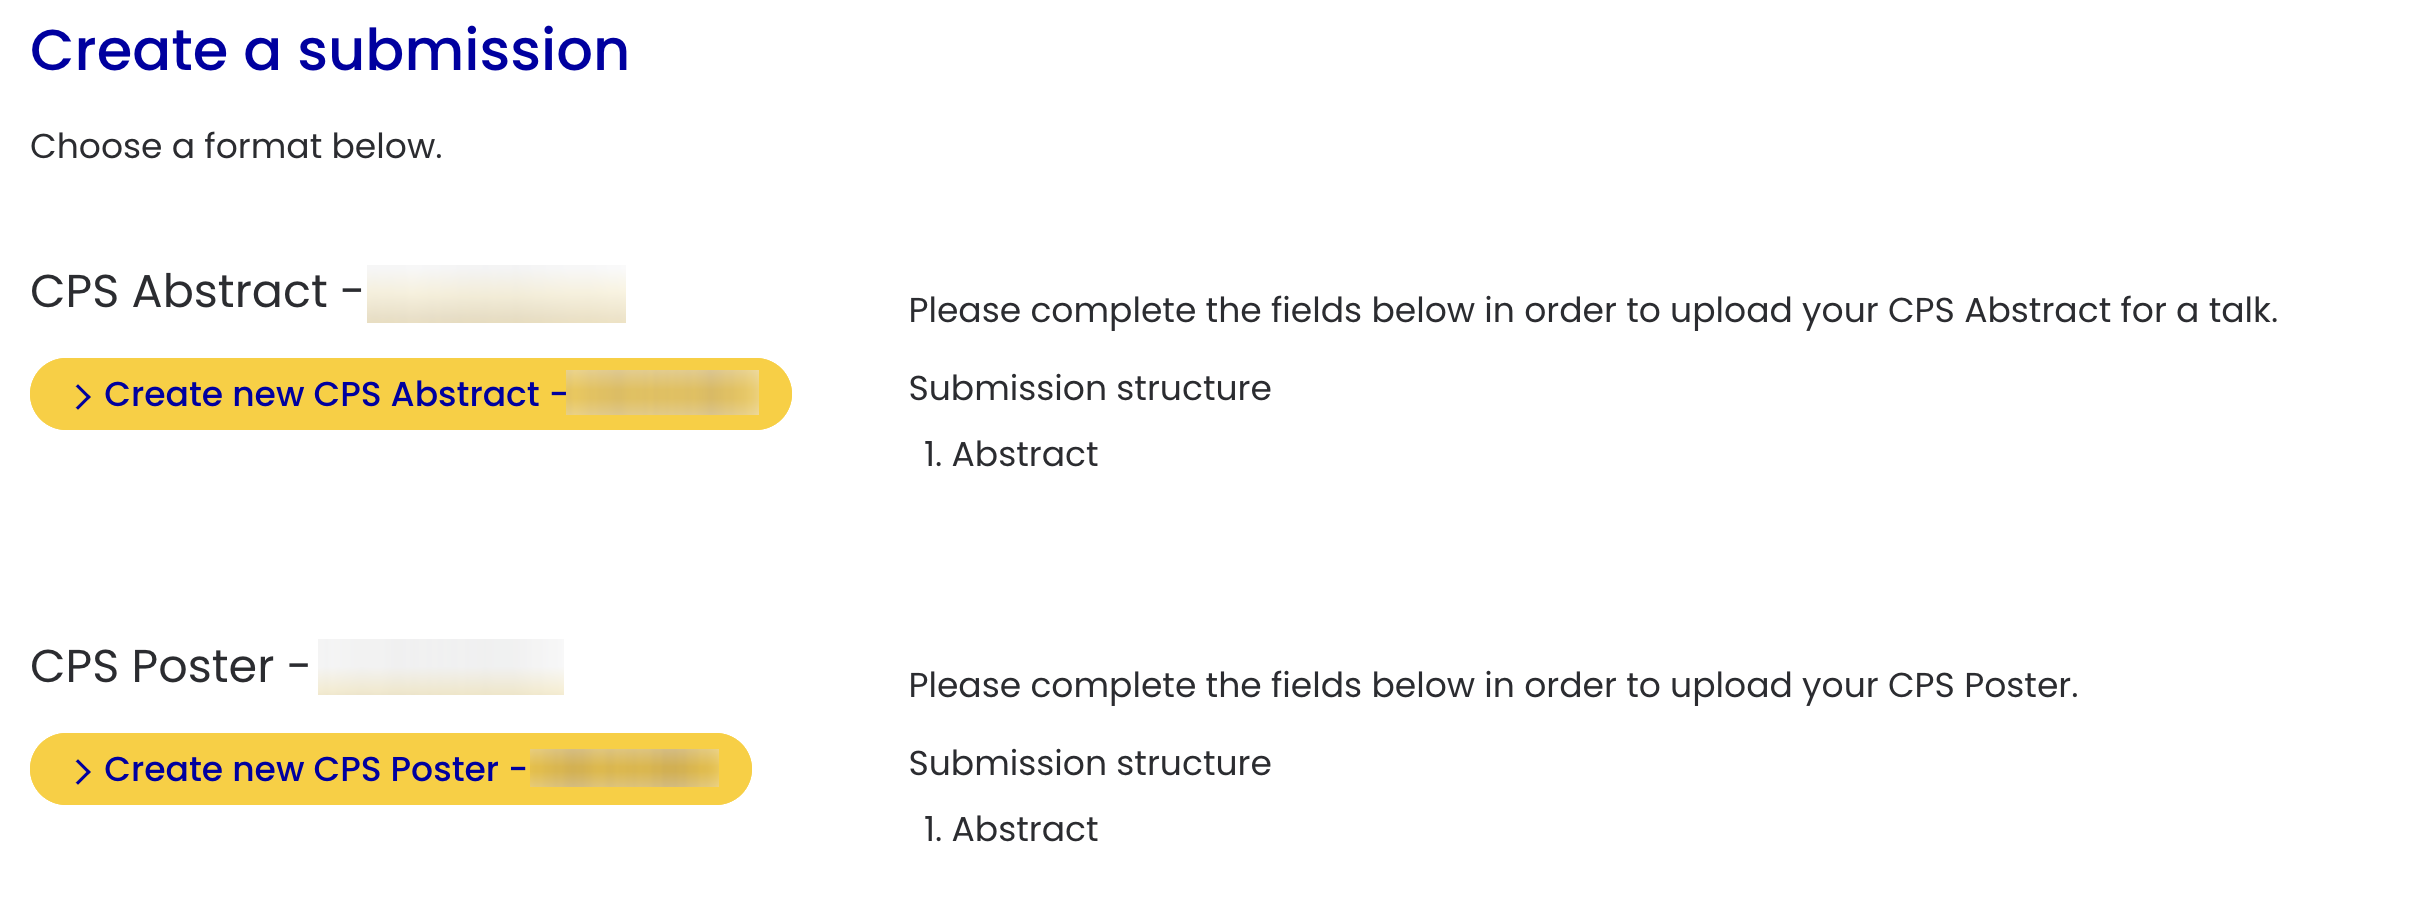The height and width of the screenshot is (922, 2422).
Task: Select the arrow glyph before 'Create new CPS Abstract'
Action: point(84,394)
